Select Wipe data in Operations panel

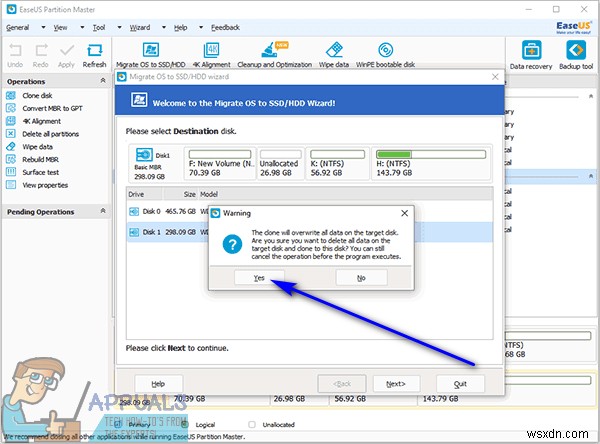point(38,147)
